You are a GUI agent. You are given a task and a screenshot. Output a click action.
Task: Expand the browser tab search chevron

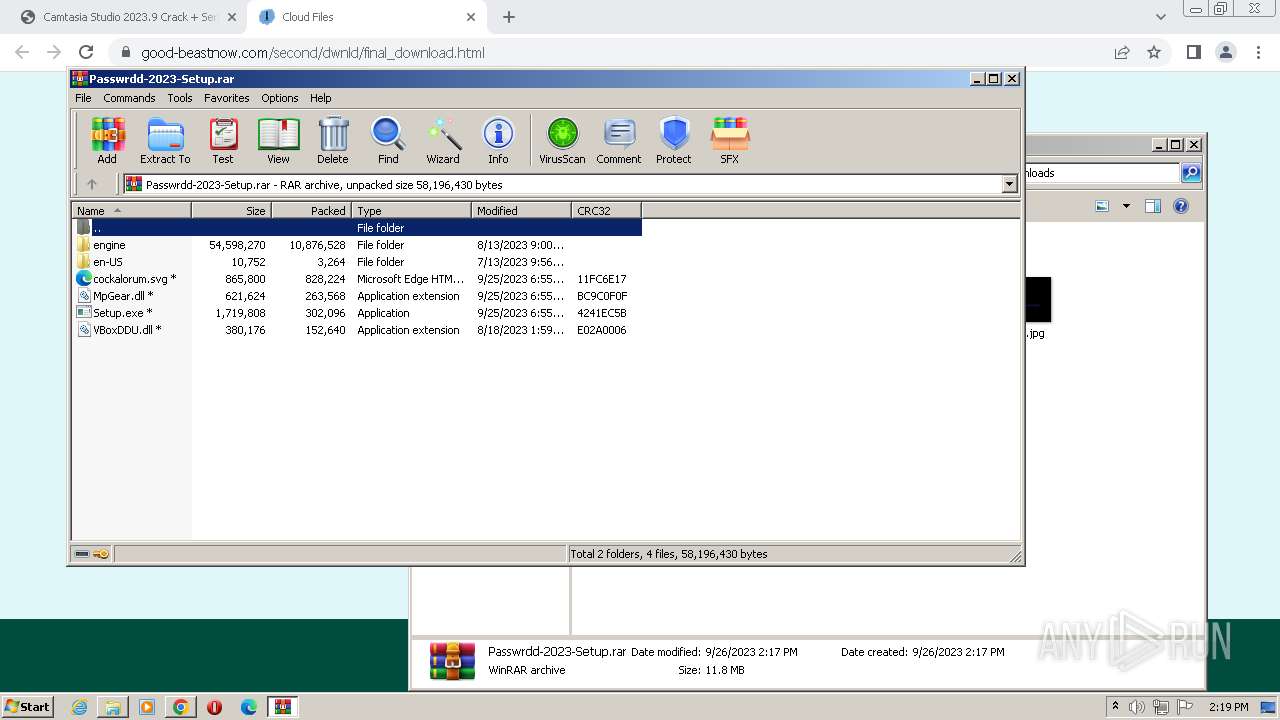[1161, 17]
